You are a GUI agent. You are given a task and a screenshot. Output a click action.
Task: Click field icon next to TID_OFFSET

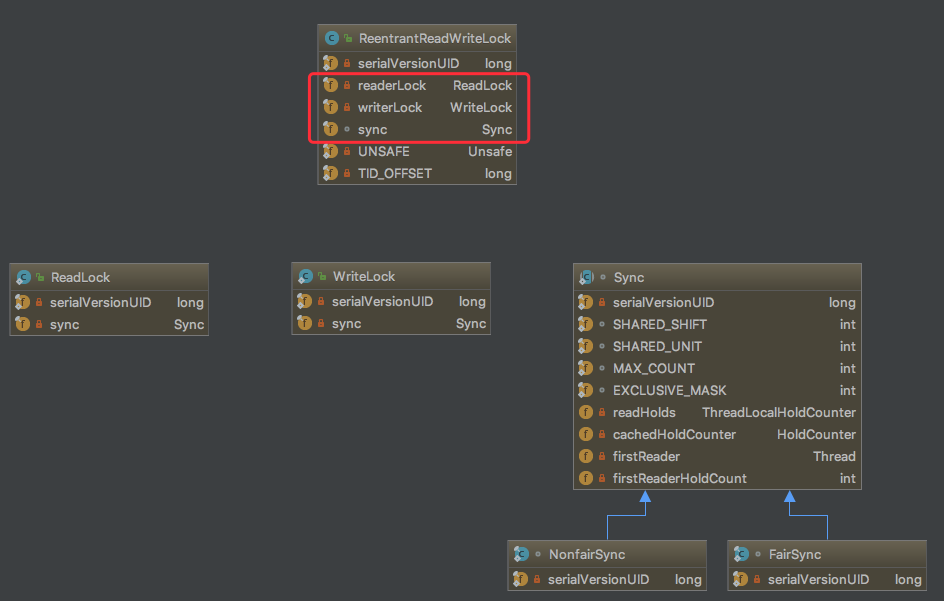331,173
